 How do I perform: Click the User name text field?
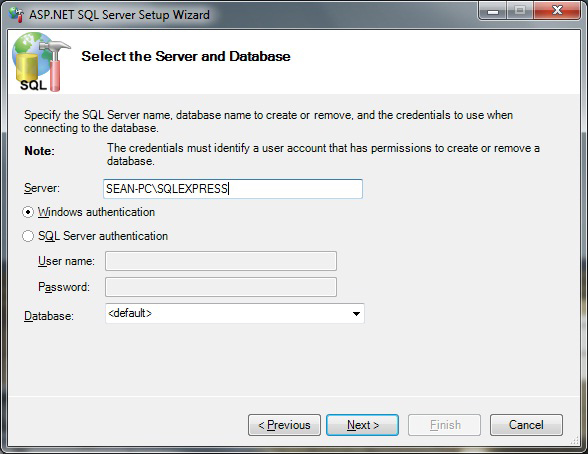pyautogui.click(x=221, y=261)
